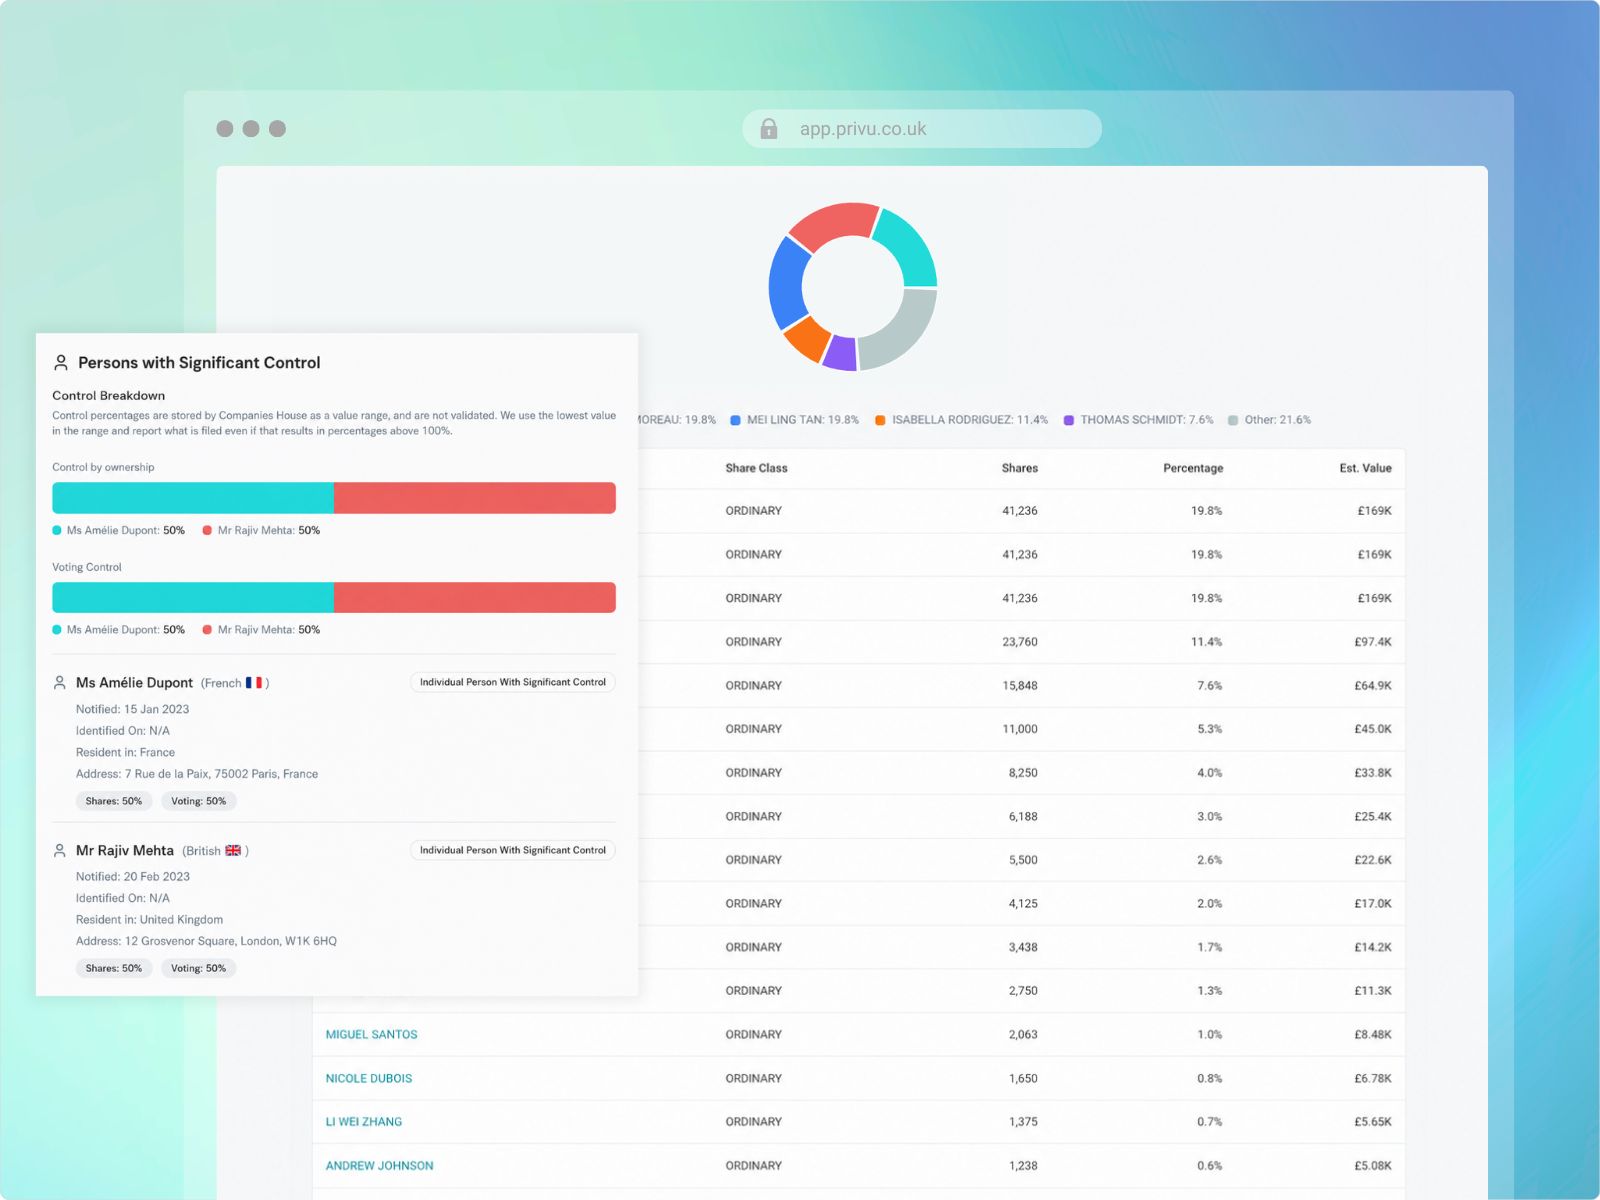The width and height of the screenshot is (1600, 1200).
Task: Click Notified: 20 Feb 2023 text
Action: tap(133, 876)
